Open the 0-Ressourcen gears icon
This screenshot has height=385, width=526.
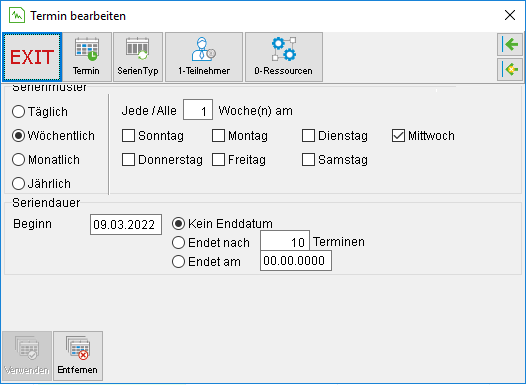click(284, 57)
